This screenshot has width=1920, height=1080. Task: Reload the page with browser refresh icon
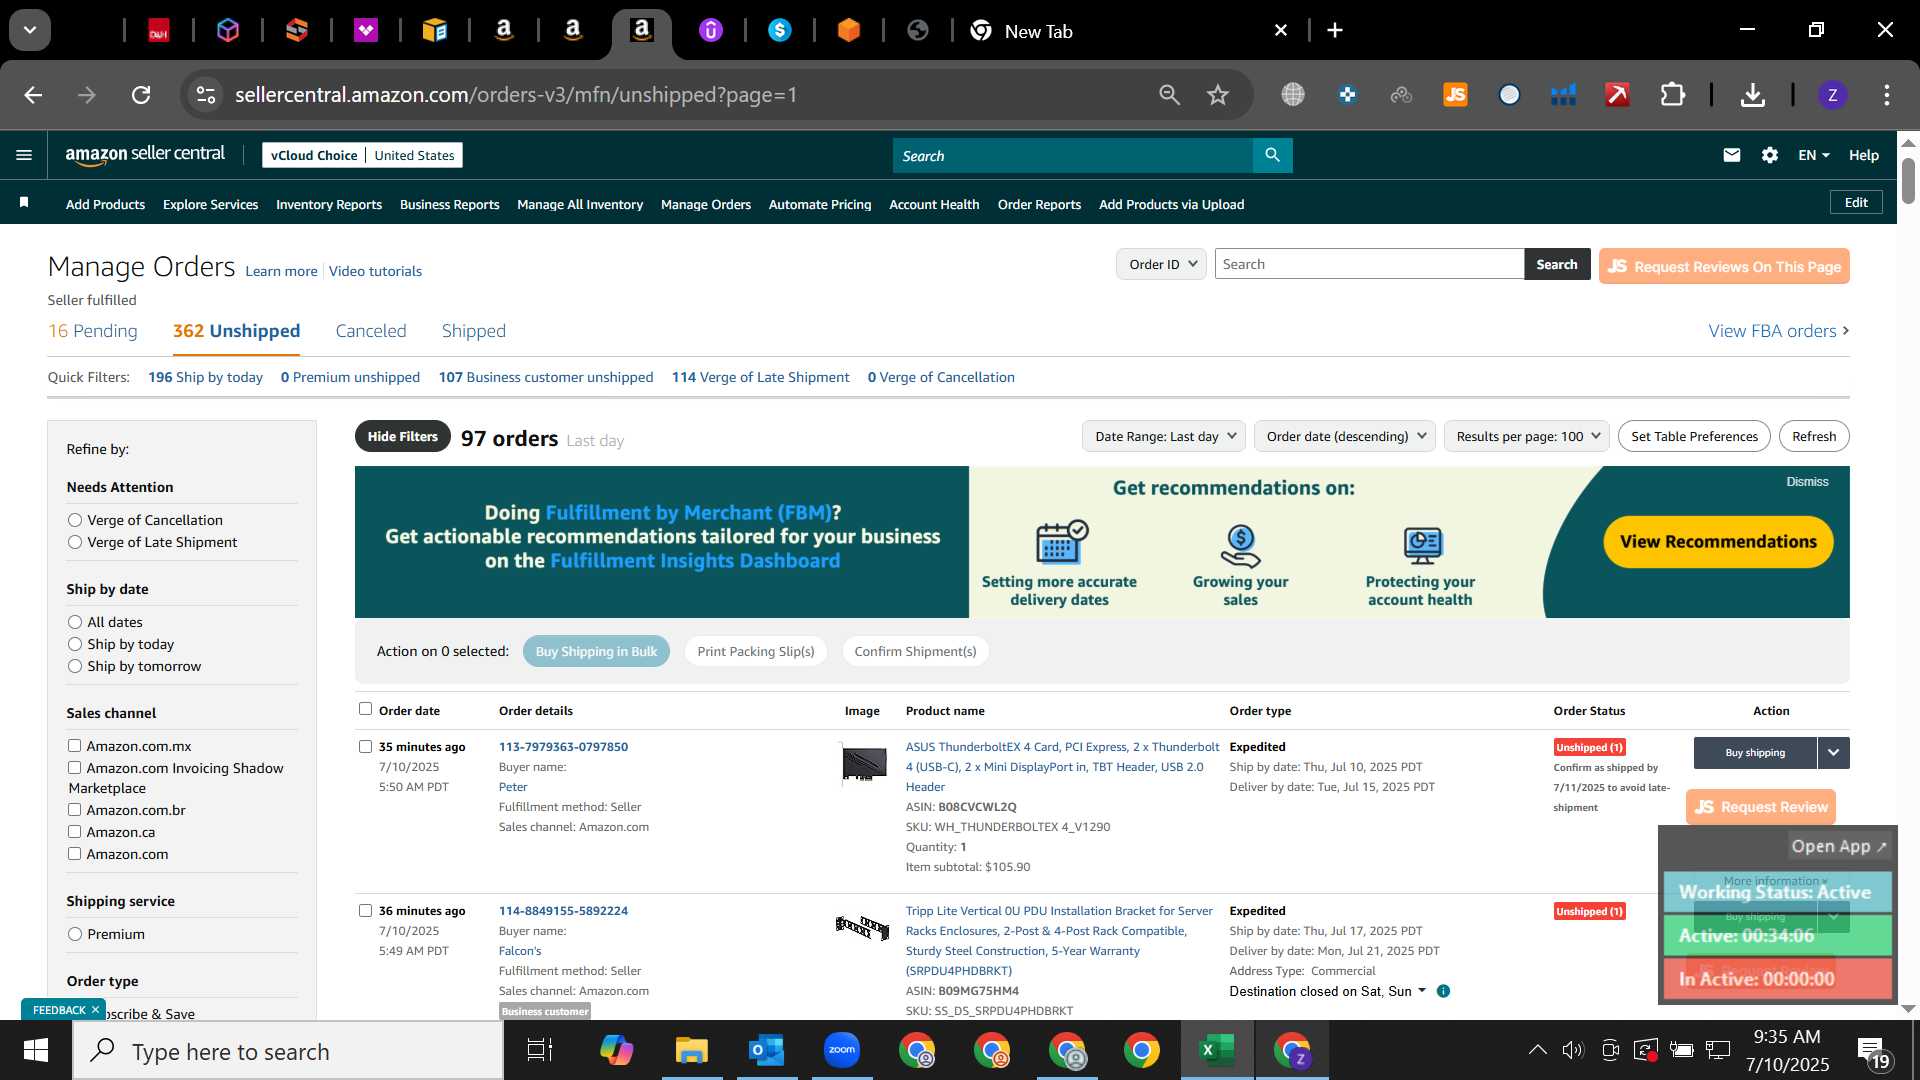(141, 95)
